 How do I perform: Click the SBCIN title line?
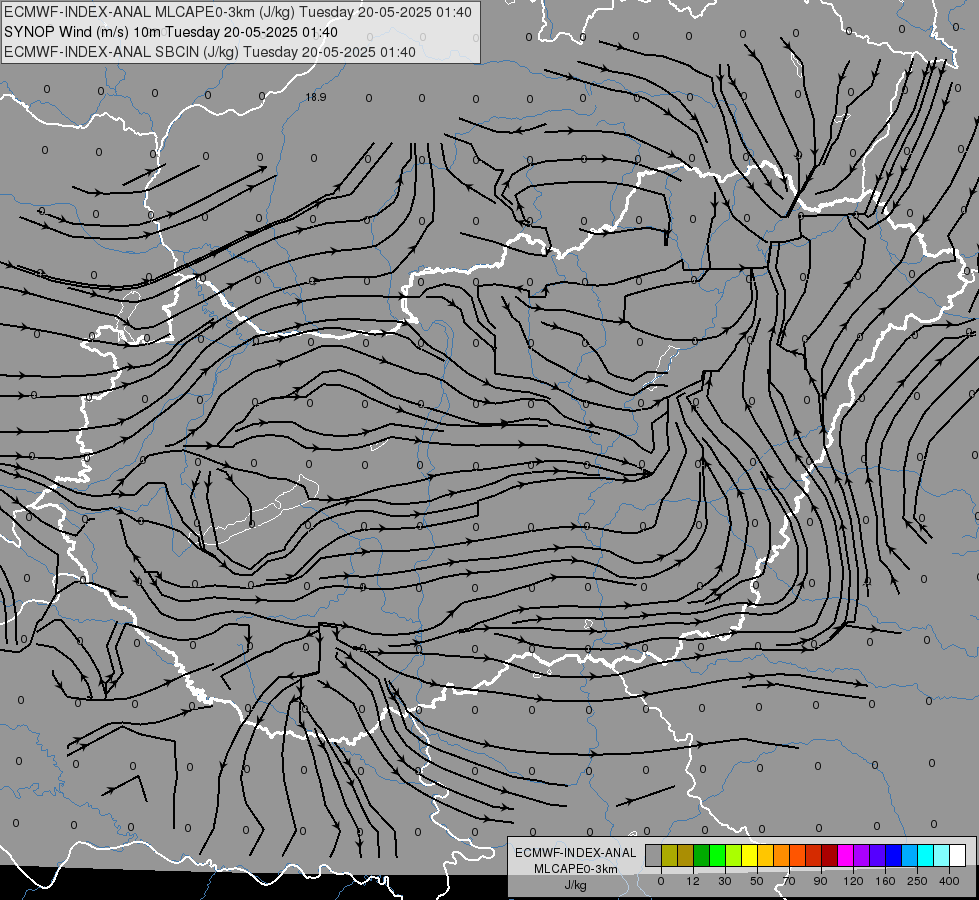coord(210,52)
